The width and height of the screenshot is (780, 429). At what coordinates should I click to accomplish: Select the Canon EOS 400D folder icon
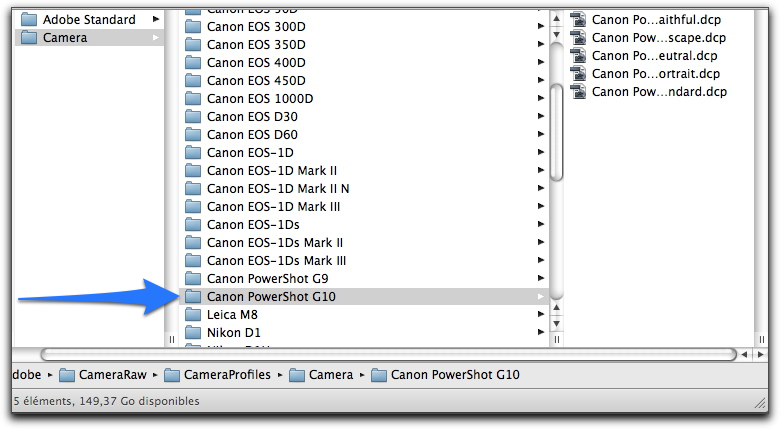pos(193,62)
